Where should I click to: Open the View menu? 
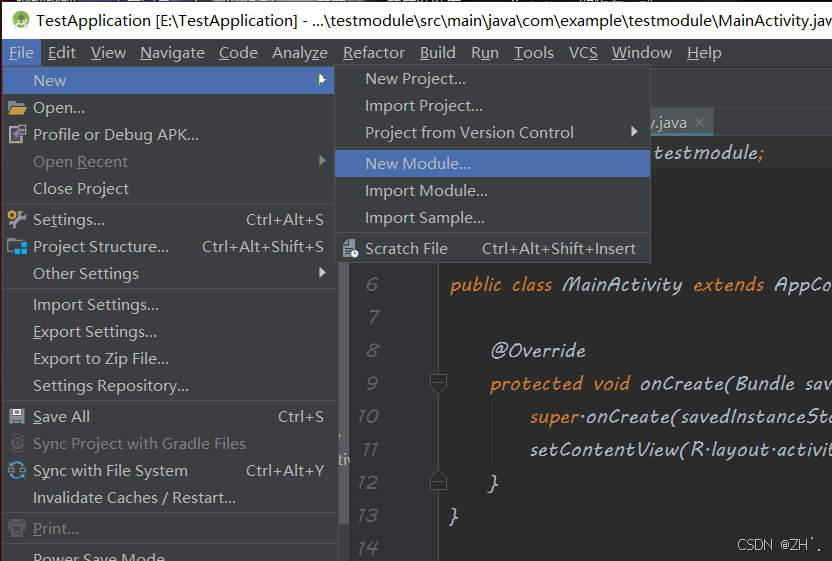(x=108, y=53)
